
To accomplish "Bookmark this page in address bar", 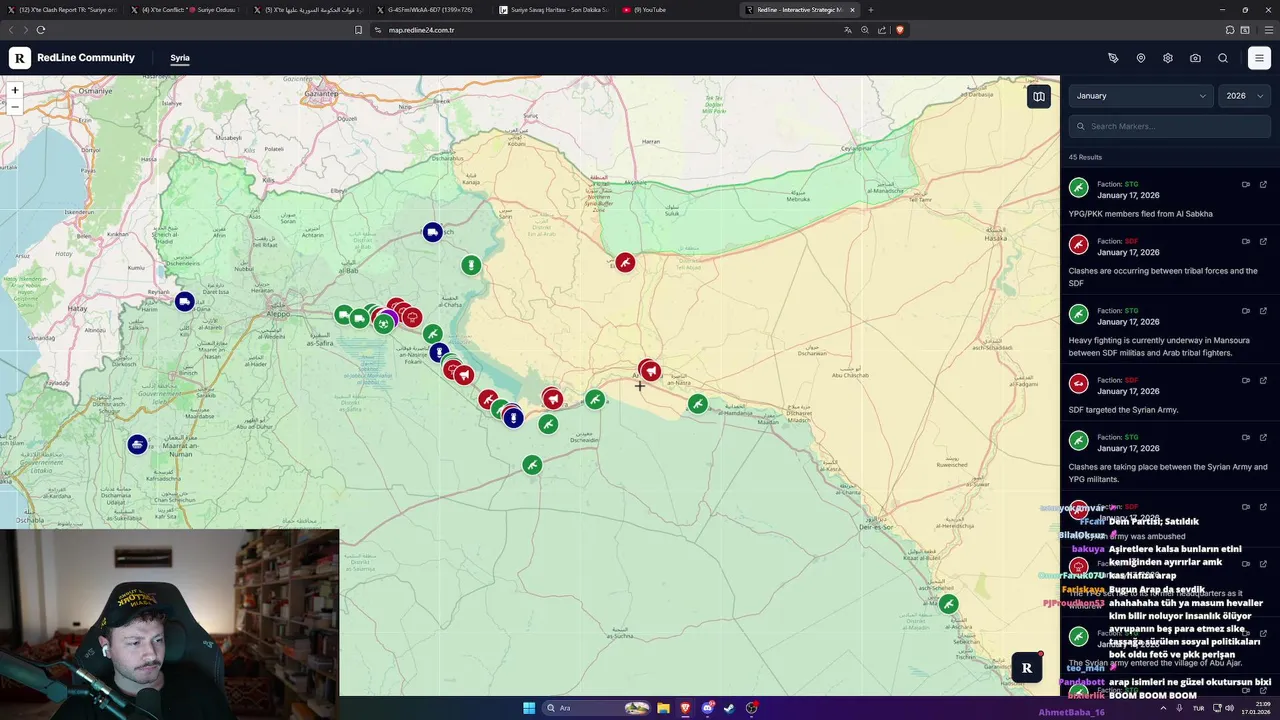I will coord(359,30).
